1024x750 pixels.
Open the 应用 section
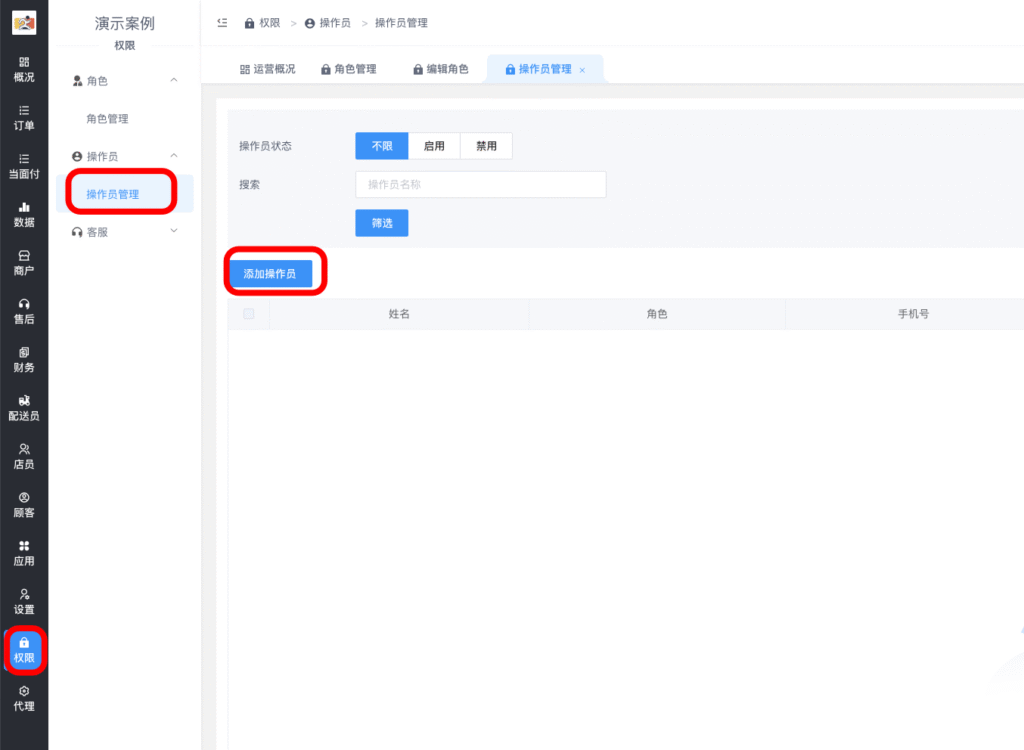coord(22,553)
